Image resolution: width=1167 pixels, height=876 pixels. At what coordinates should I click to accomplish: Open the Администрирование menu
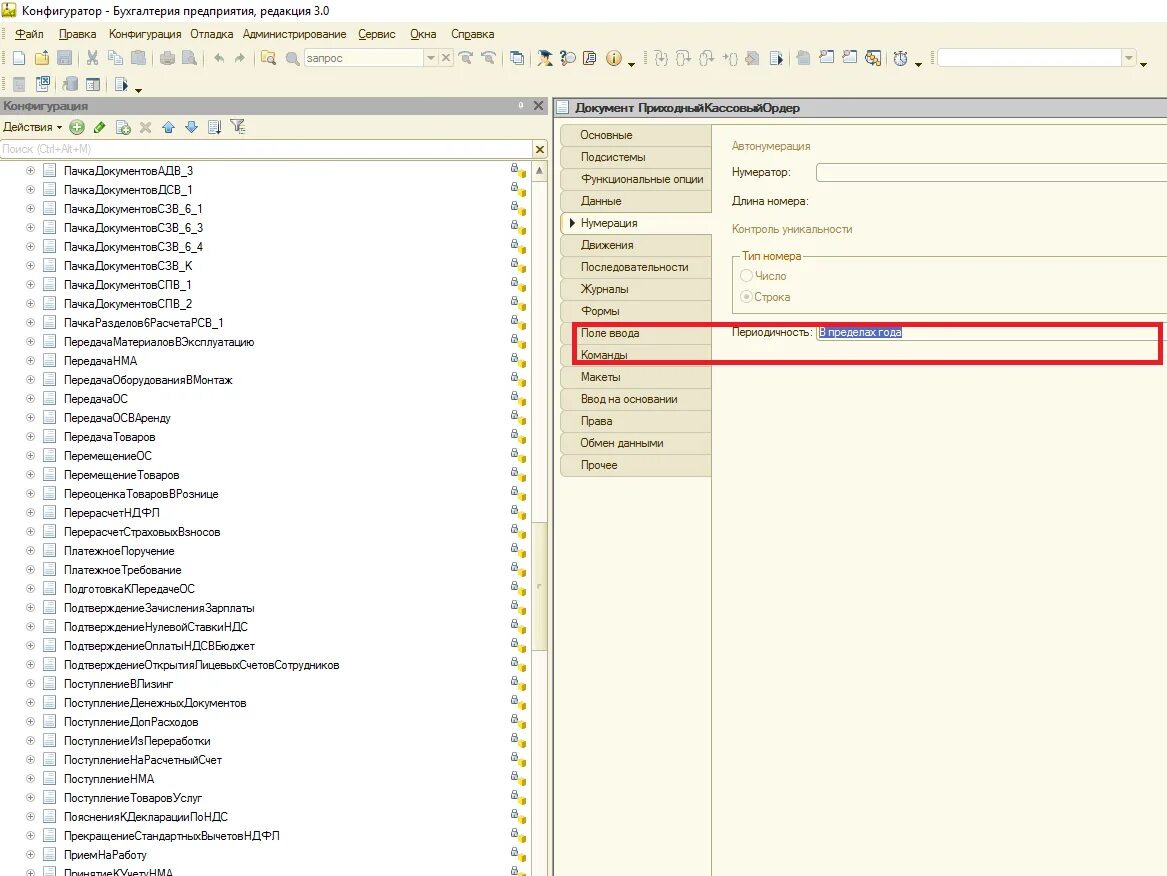(294, 34)
